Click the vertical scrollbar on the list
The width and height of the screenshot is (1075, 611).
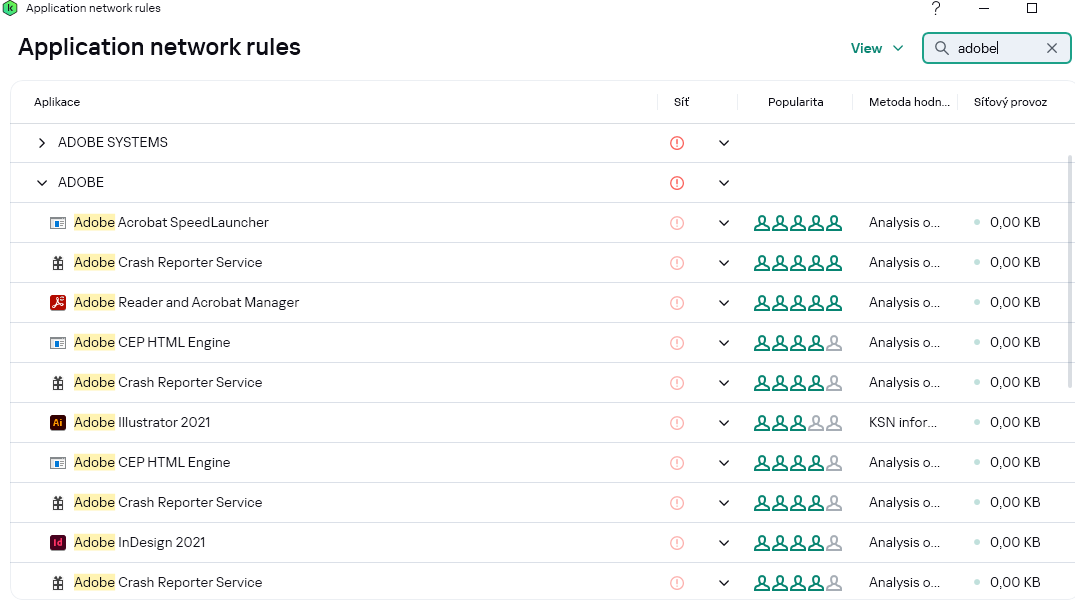tap(1071, 270)
